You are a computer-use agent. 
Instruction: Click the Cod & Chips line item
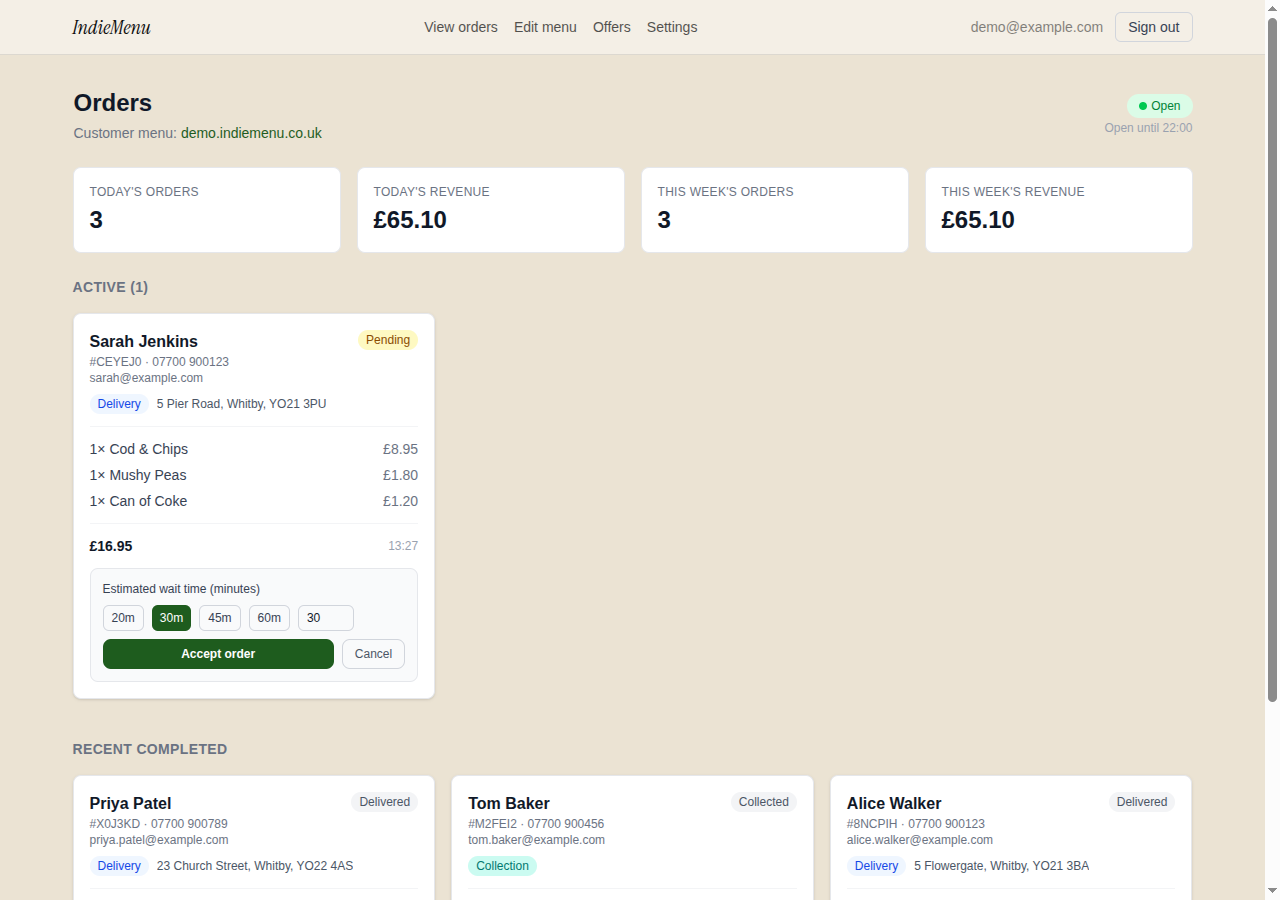coord(254,449)
